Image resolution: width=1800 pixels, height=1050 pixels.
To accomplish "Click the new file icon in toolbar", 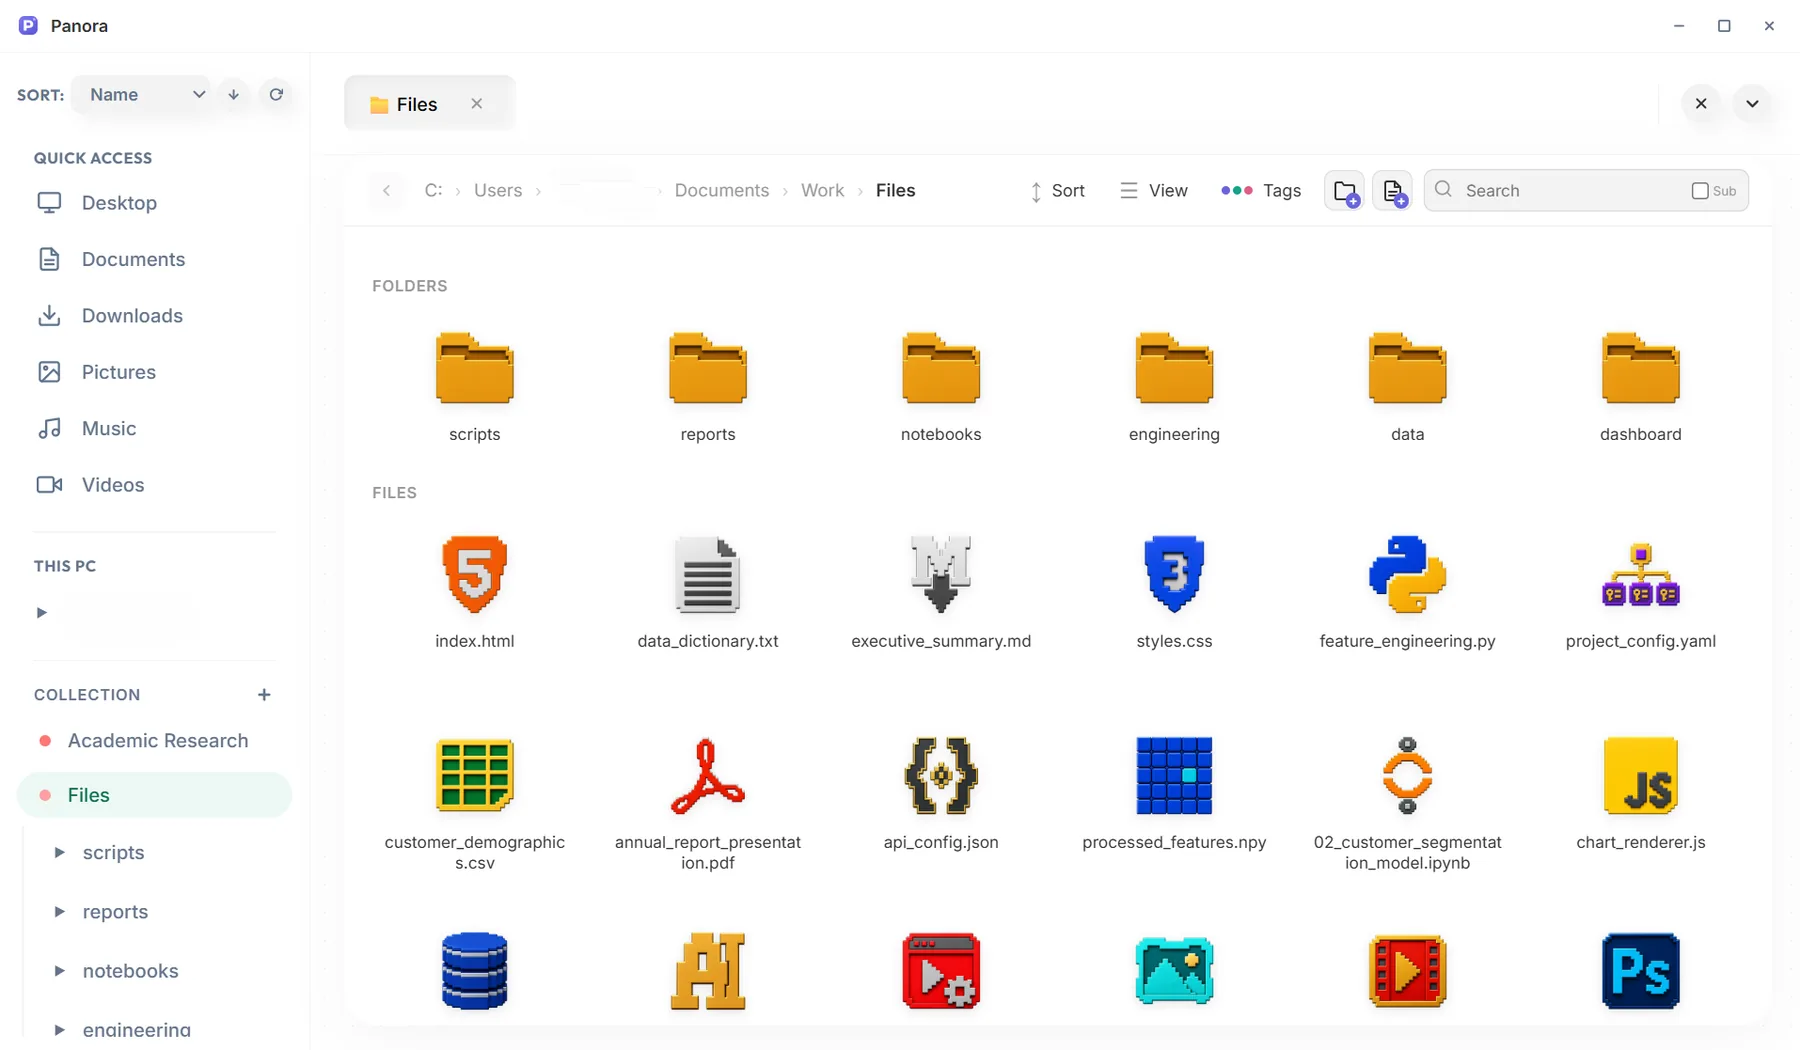I will pos(1393,190).
